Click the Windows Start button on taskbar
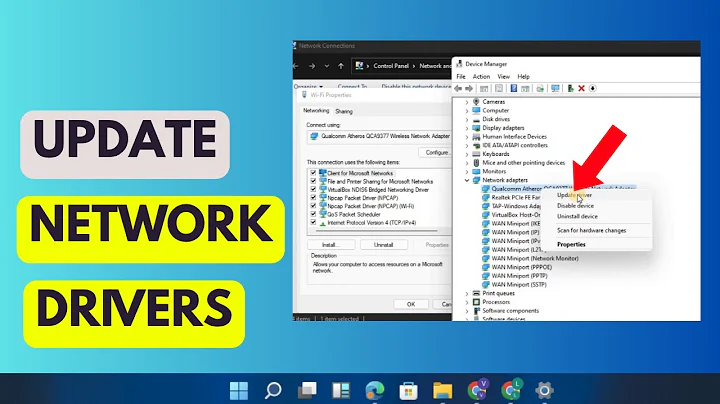720x404 pixels. [239, 391]
